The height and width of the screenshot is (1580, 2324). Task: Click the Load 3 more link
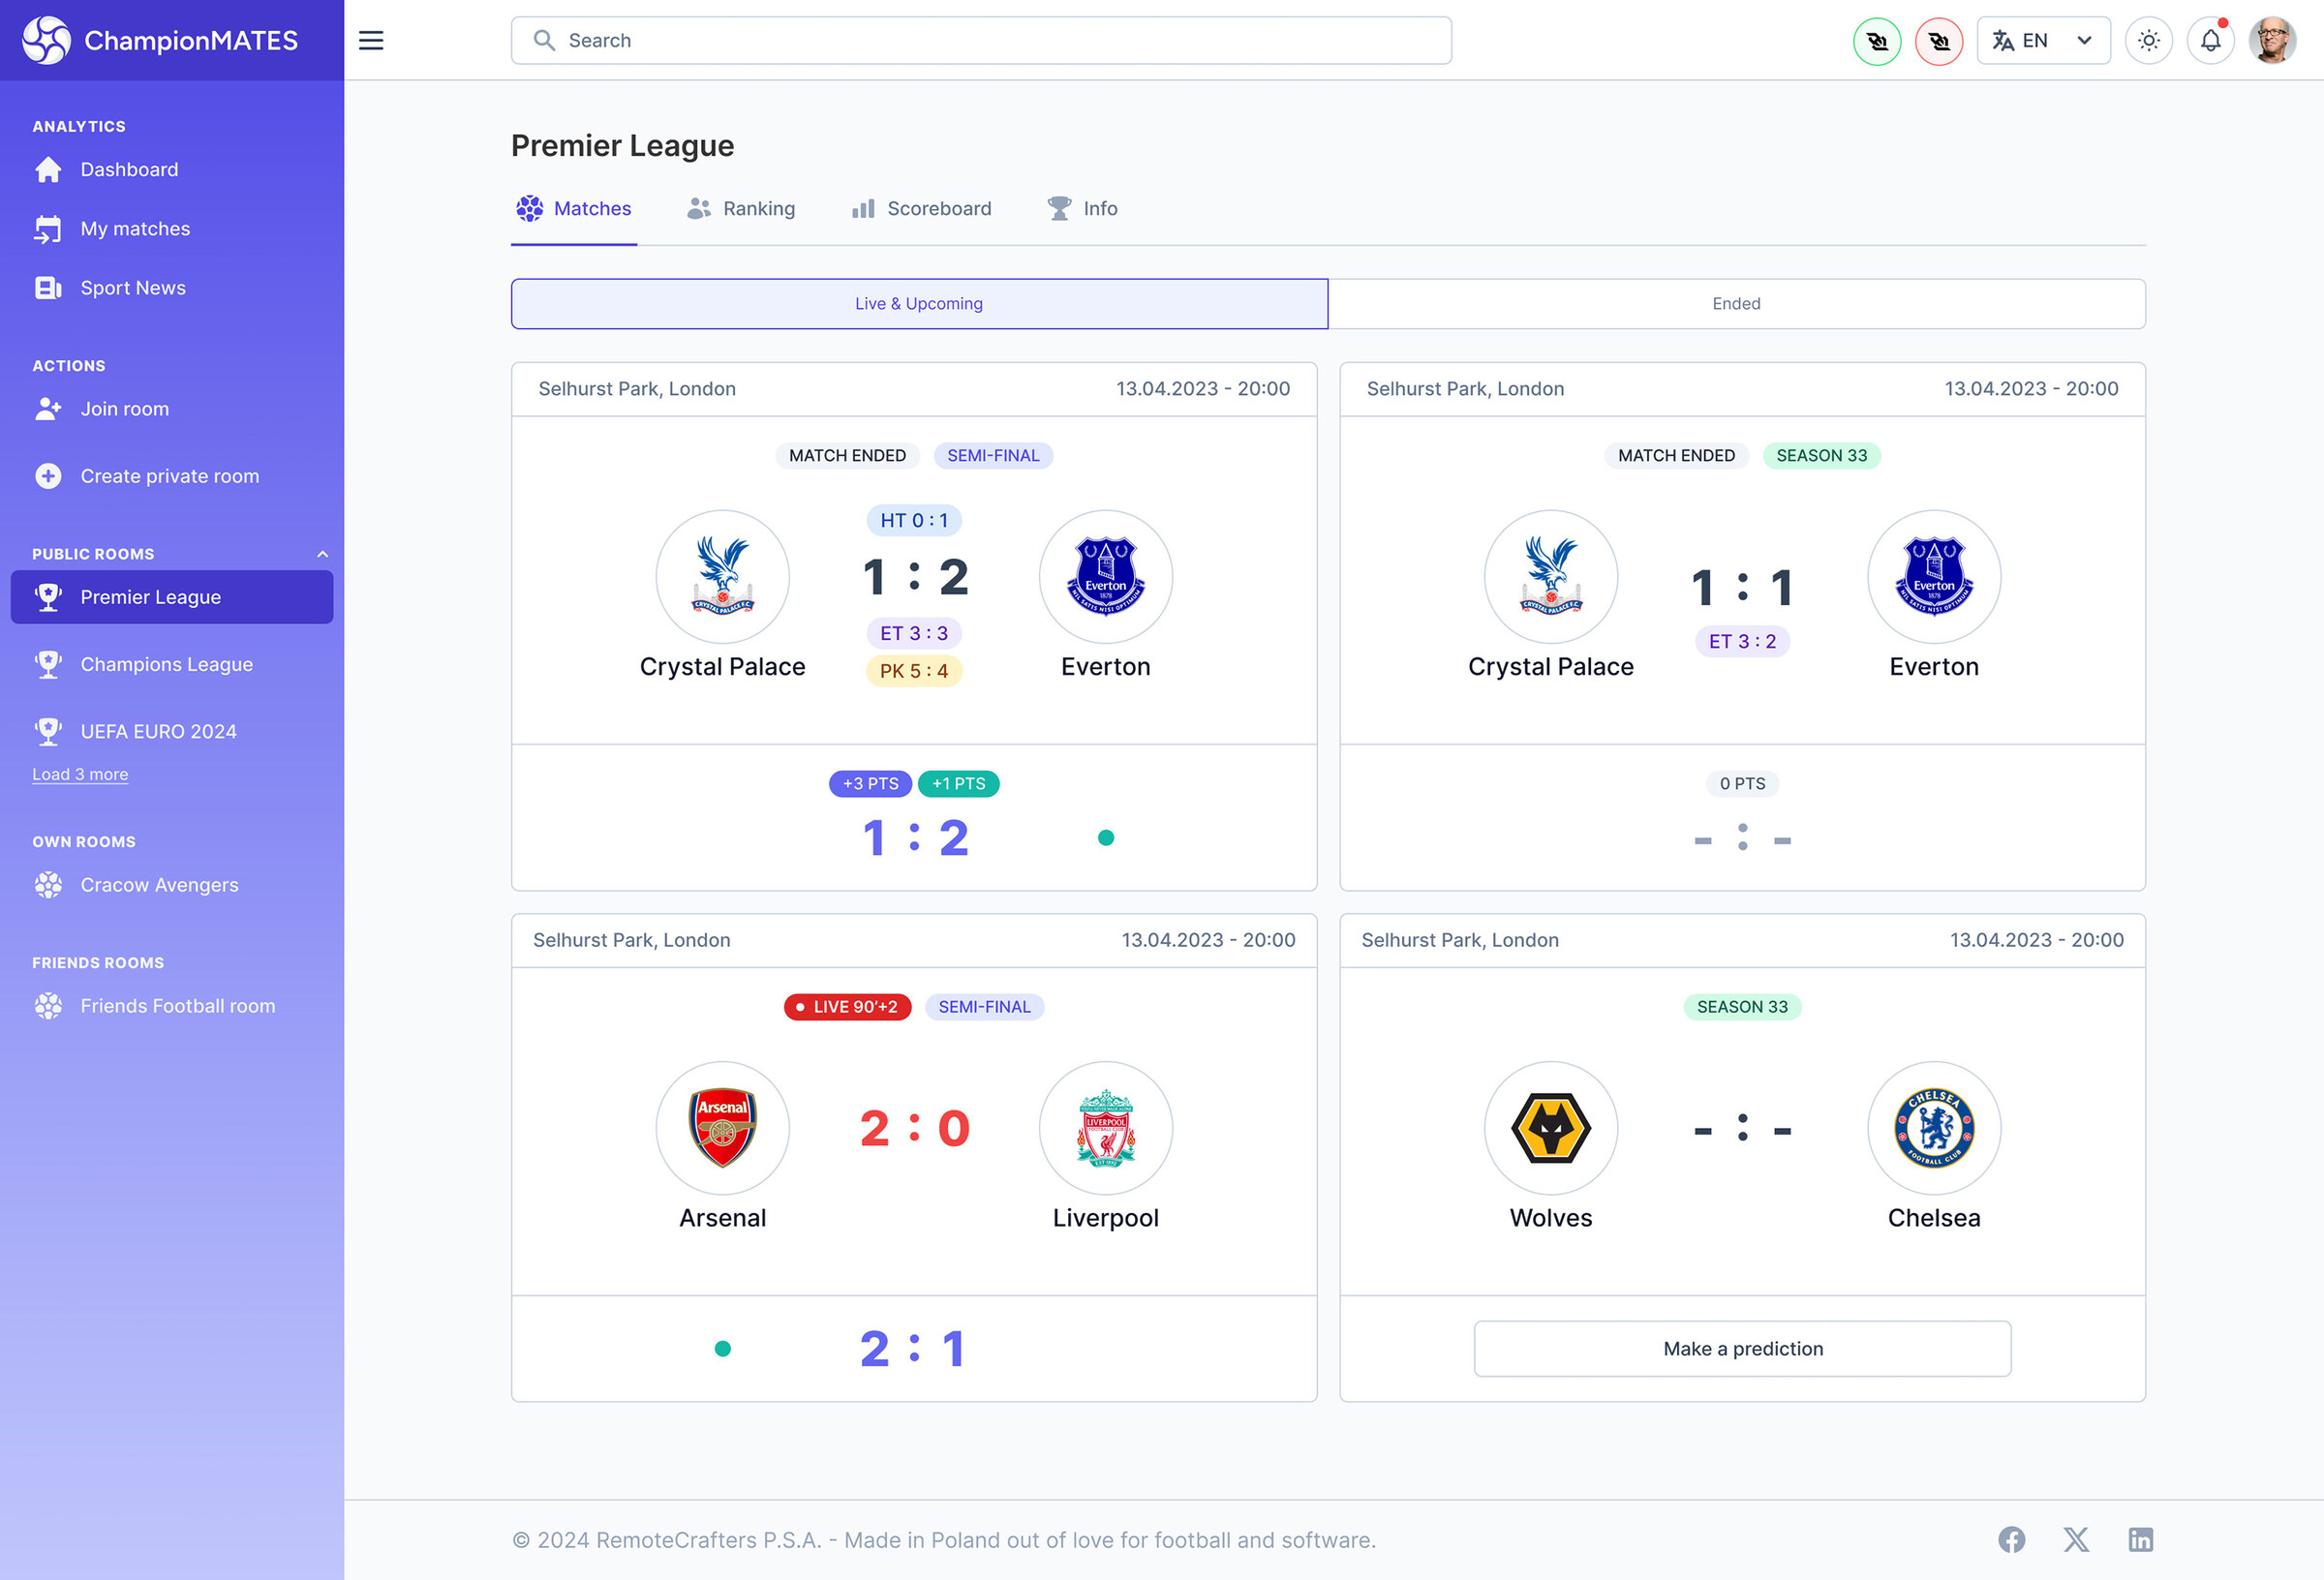click(x=80, y=775)
